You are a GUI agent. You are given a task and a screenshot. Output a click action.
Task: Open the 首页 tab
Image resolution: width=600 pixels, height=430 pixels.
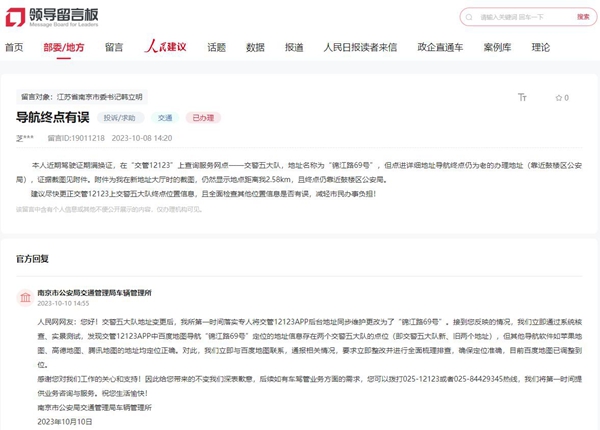[14, 47]
